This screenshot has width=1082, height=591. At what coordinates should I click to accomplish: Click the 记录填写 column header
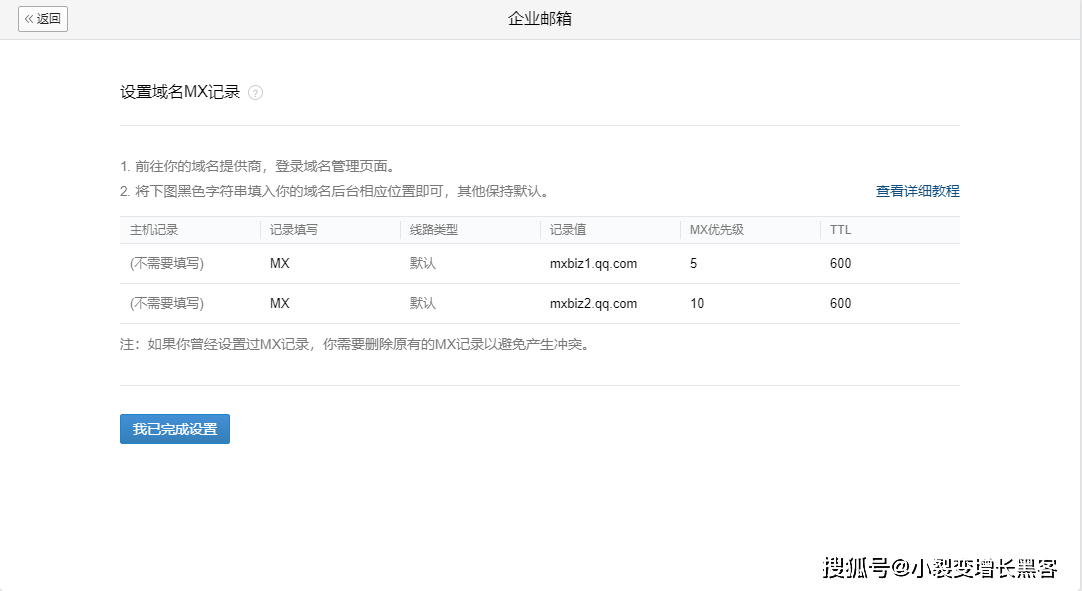294,230
